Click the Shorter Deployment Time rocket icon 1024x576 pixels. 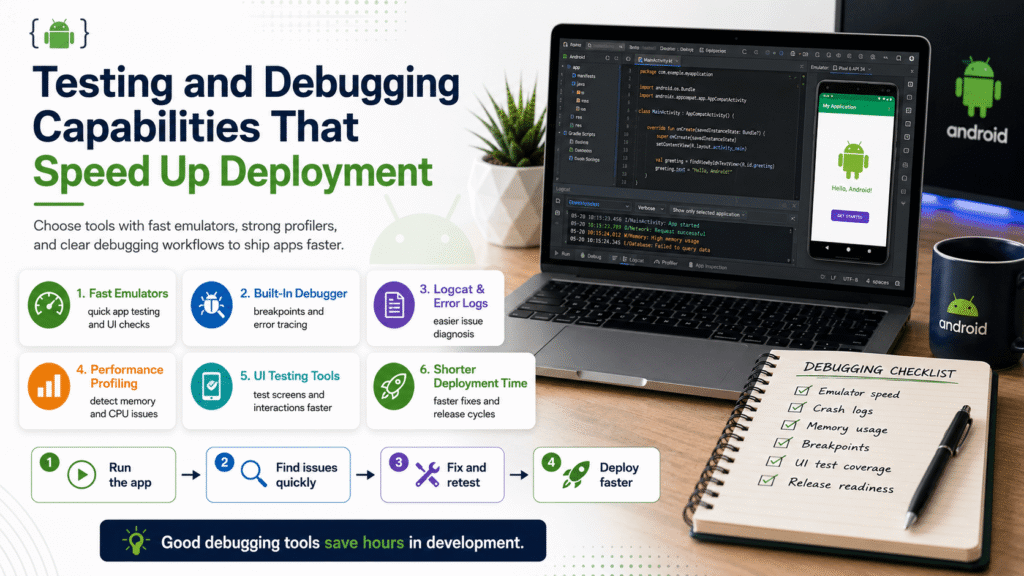(x=394, y=387)
